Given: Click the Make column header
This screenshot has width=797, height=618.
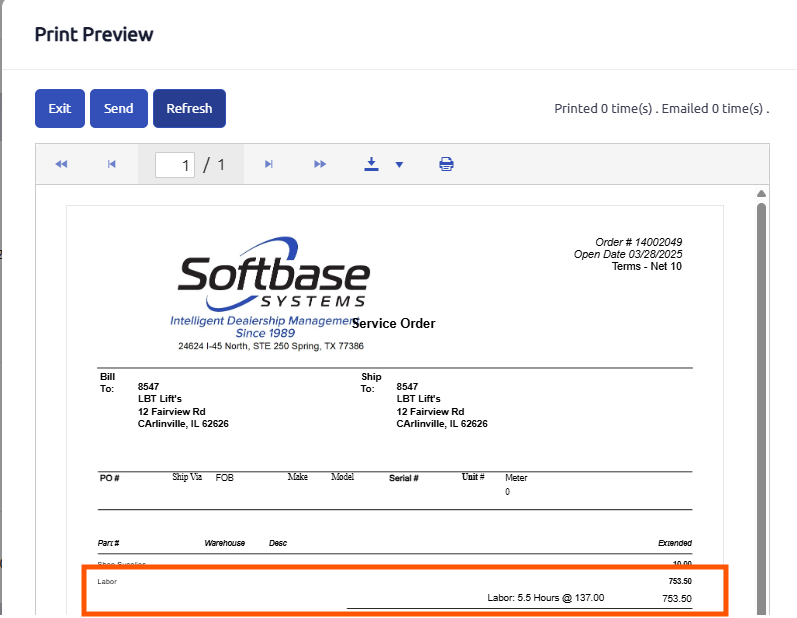Looking at the screenshot, I should pos(297,477).
